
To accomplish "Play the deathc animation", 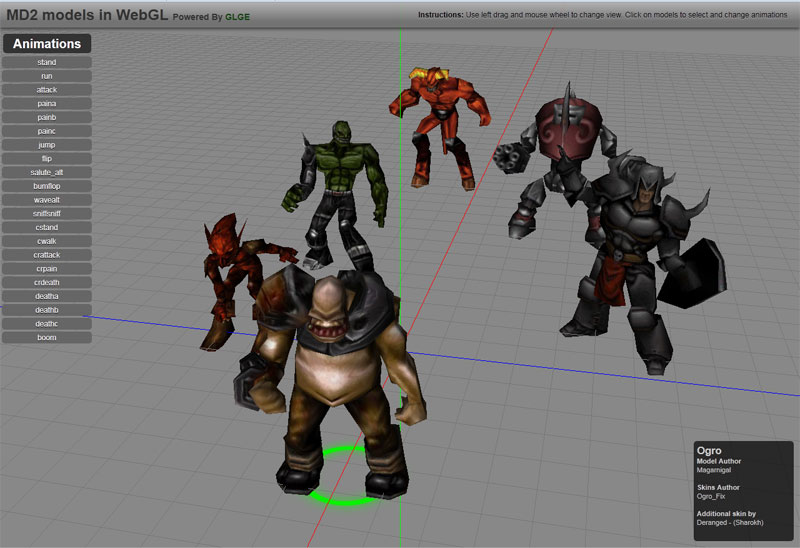I will click(47, 324).
